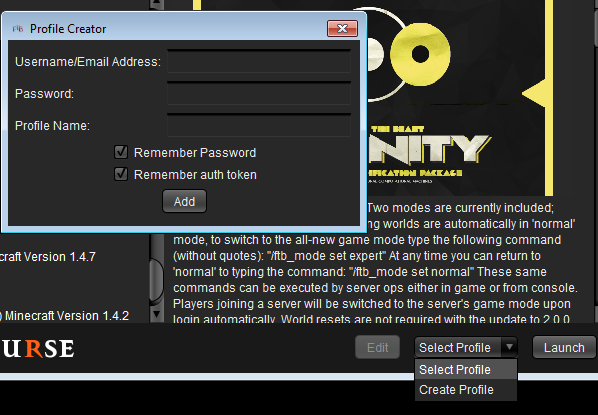This screenshot has width=598, height=415.
Task: Click the Username/Email Address field
Action: pos(259,61)
